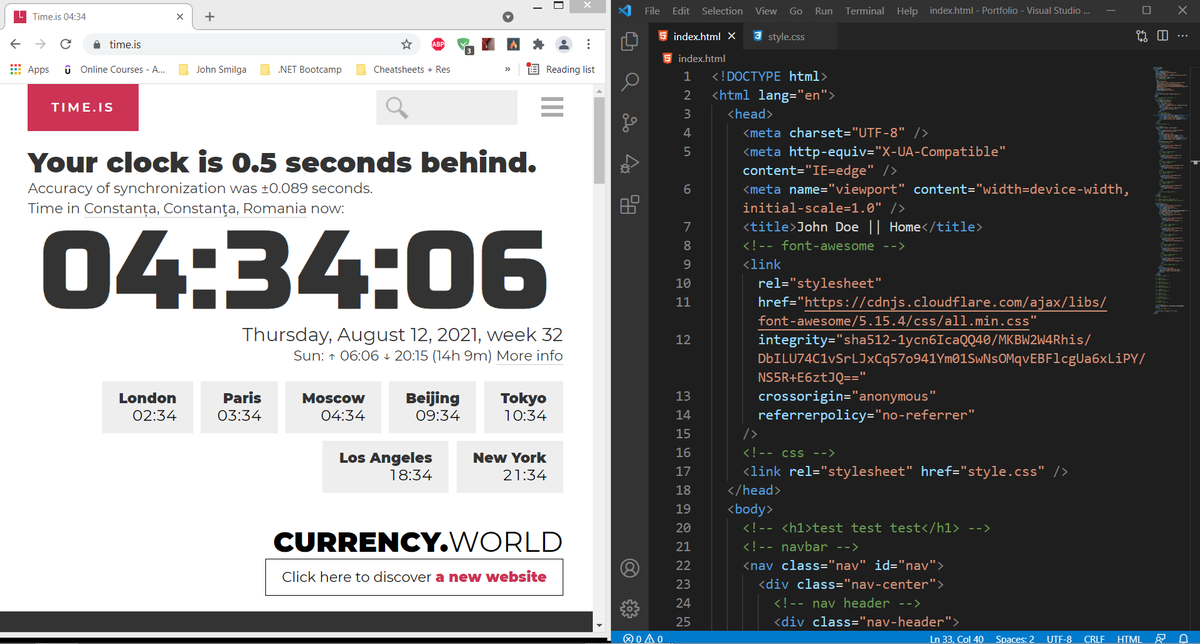The image size is (1200, 644).
Task: Split the VS Code editor right
Action: 1162,37
